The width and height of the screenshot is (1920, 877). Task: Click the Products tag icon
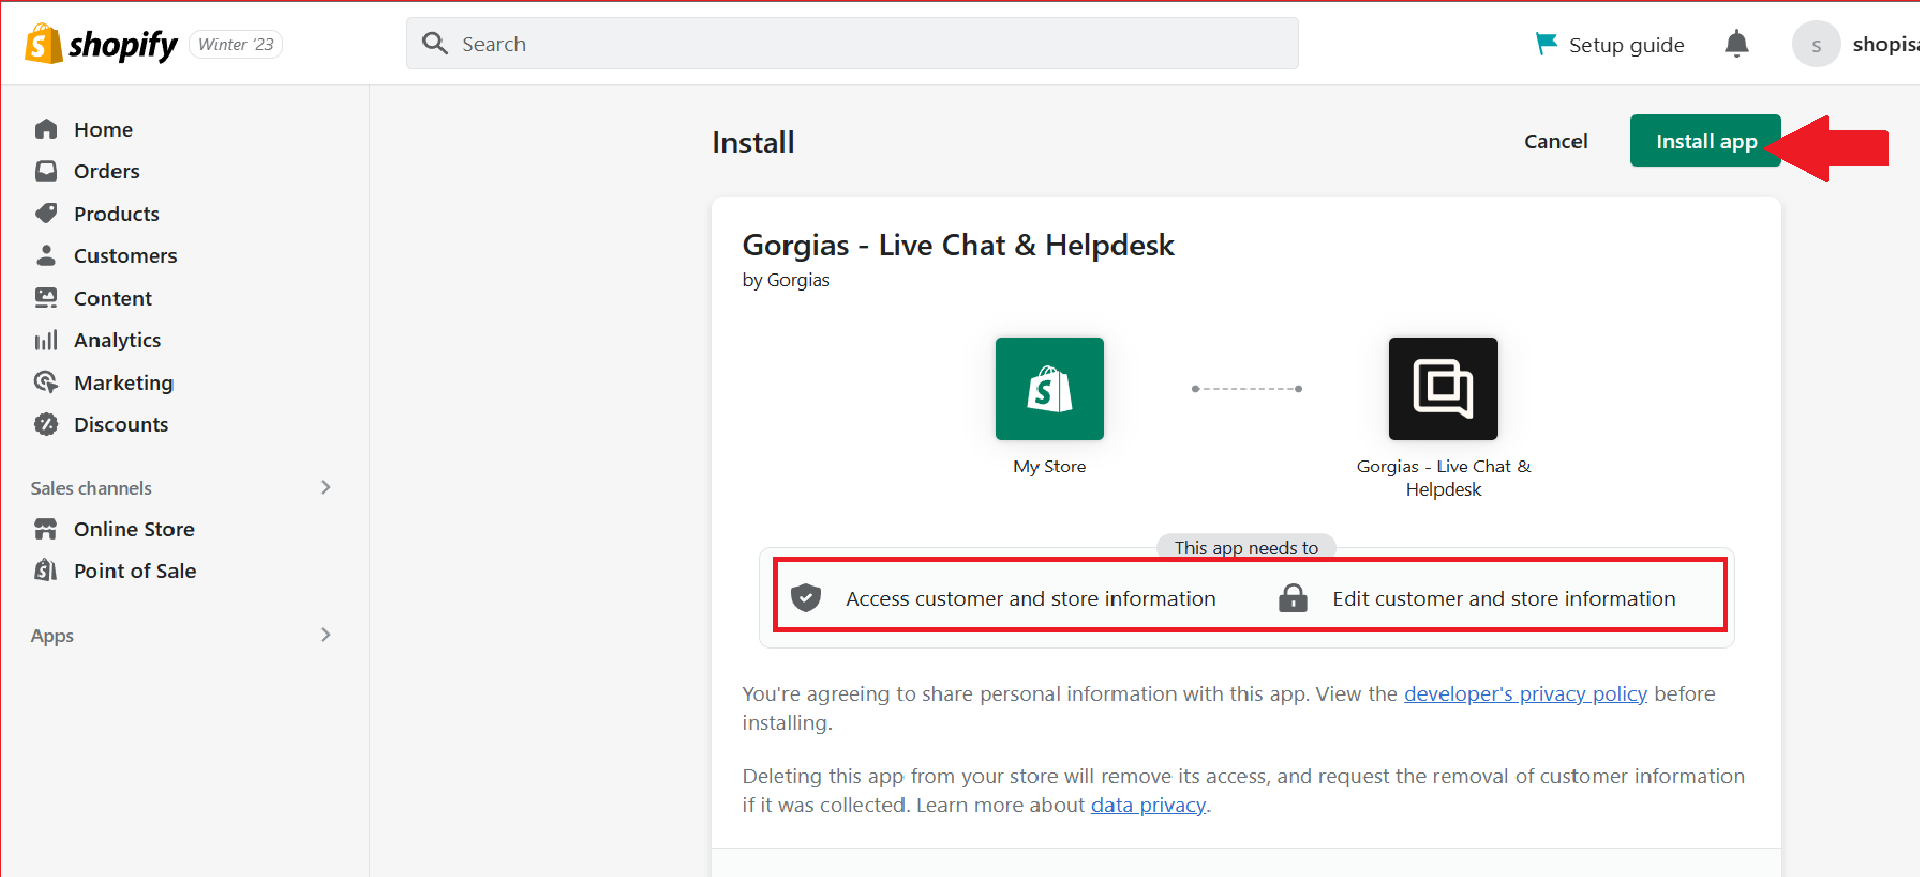click(x=46, y=213)
